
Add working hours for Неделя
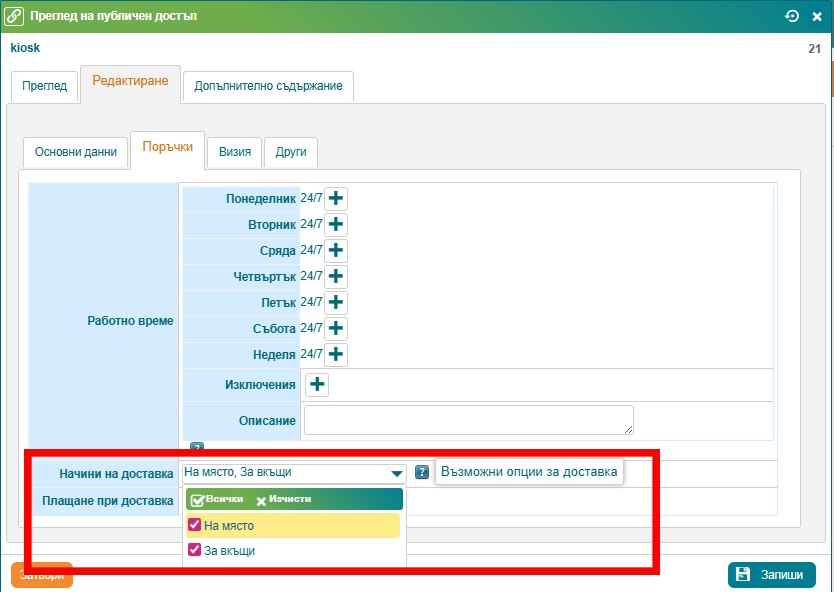pyautogui.click(x=336, y=354)
